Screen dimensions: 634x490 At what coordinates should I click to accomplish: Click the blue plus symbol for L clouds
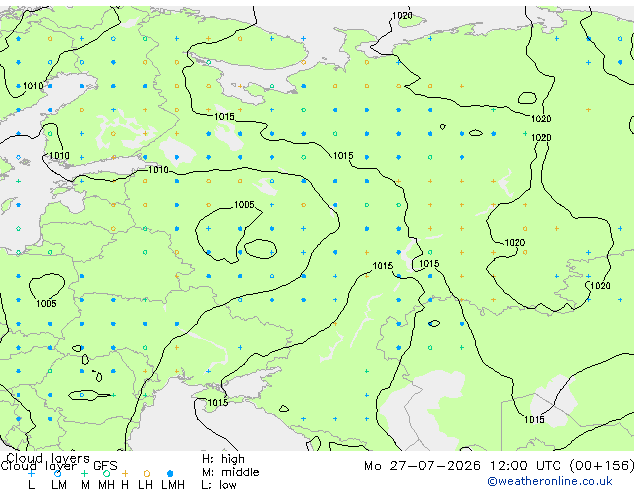coord(31,473)
